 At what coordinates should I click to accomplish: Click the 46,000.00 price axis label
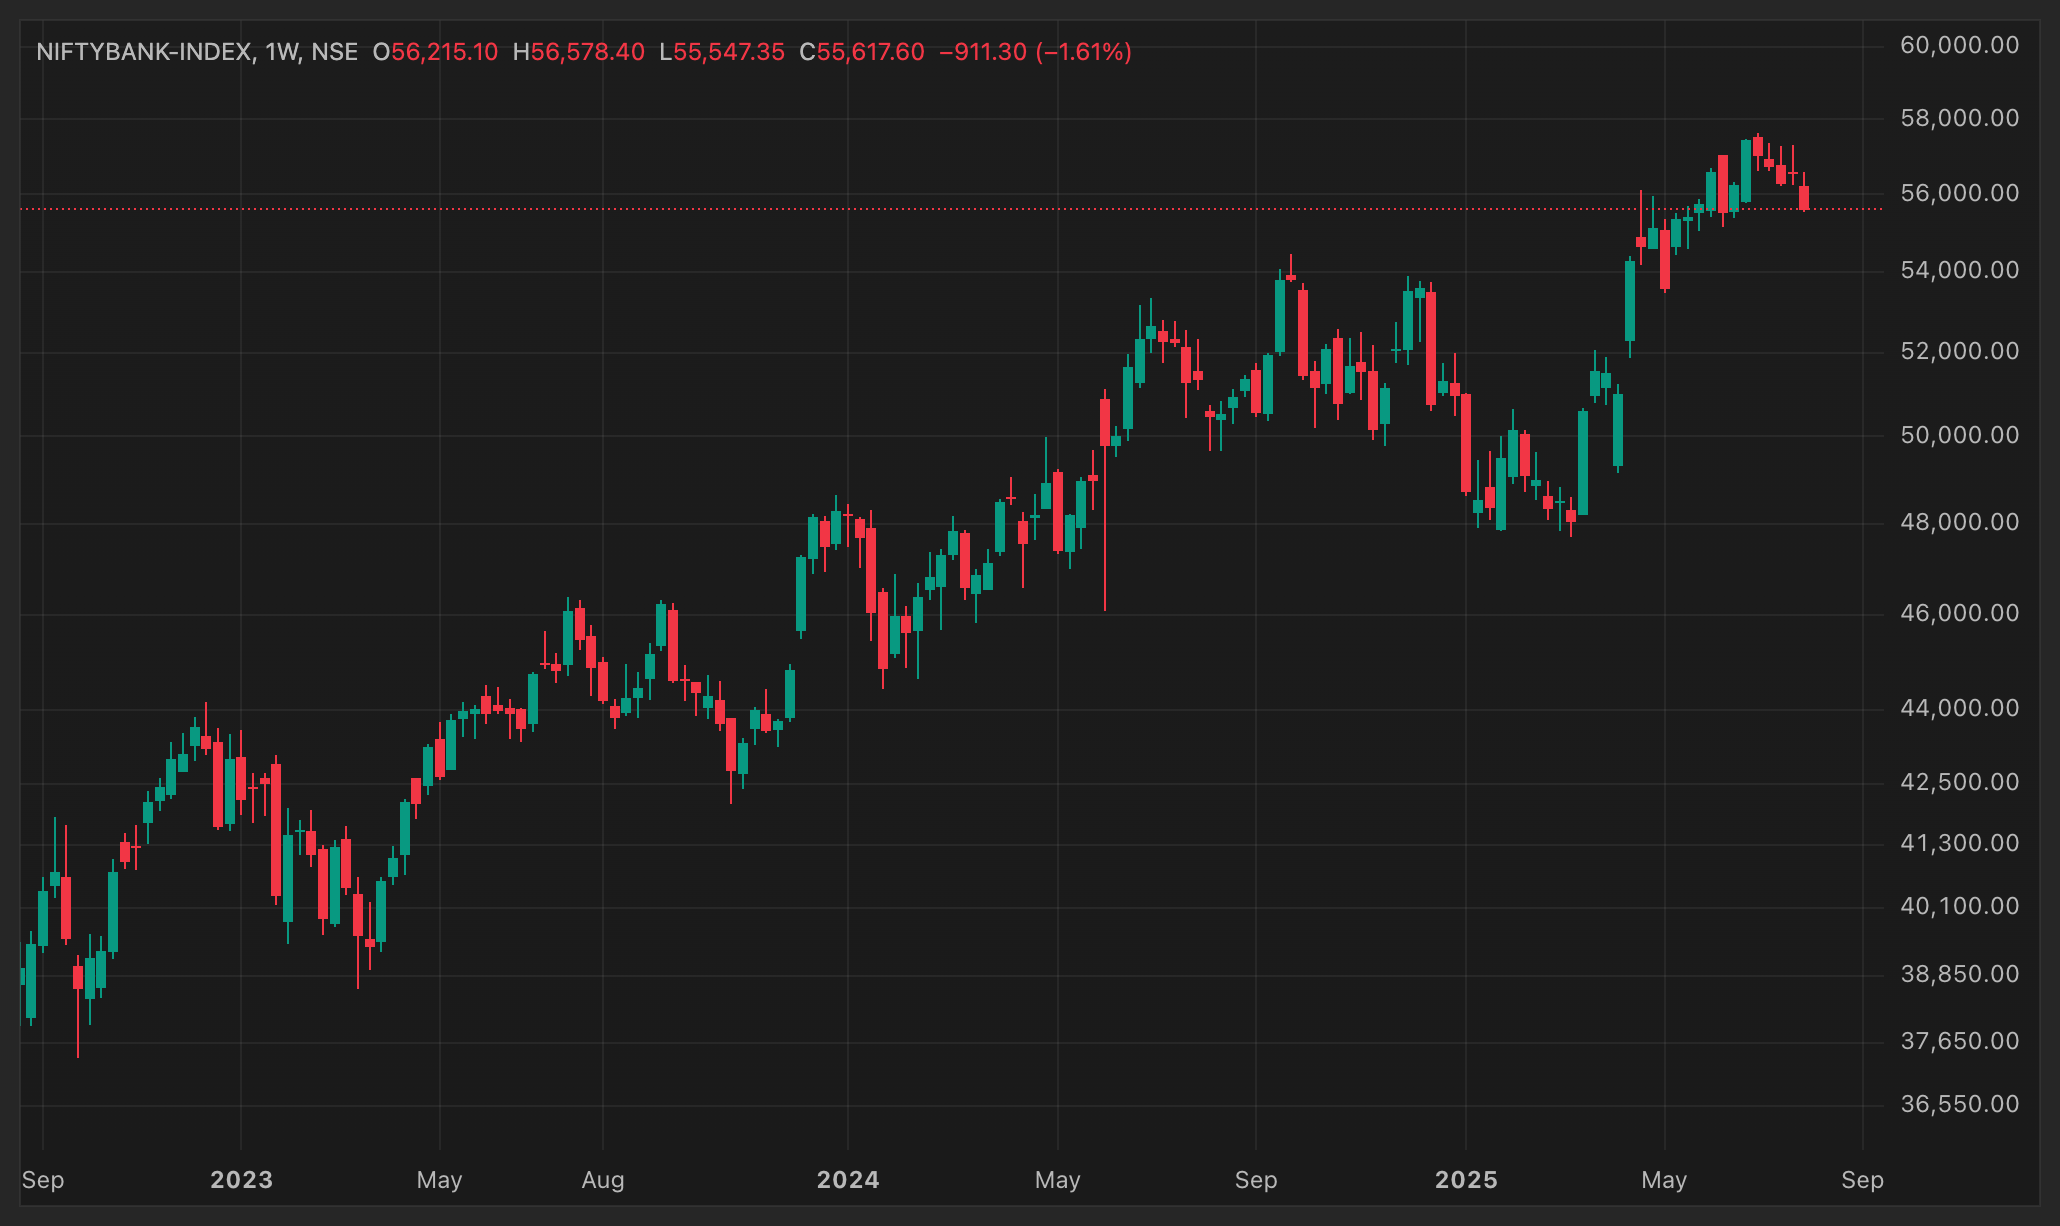[1959, 613]
